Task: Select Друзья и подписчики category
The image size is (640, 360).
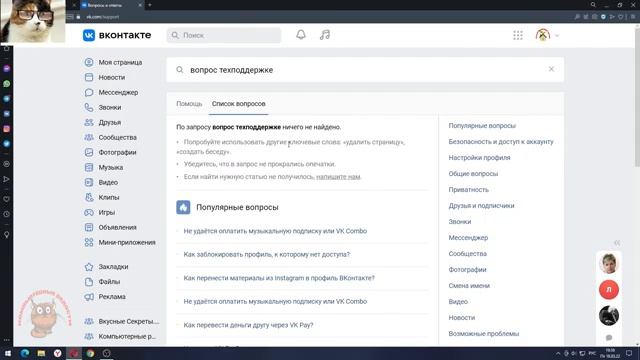Action: [481, 206]
